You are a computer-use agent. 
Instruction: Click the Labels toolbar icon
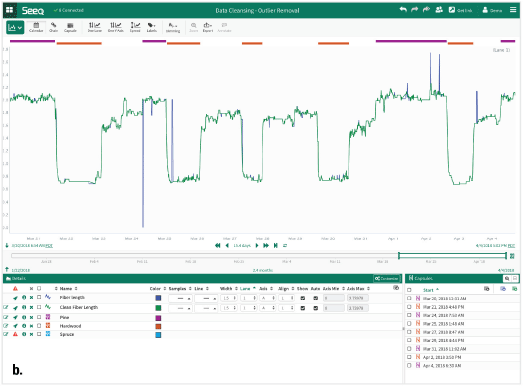click(x=151, y=27)
